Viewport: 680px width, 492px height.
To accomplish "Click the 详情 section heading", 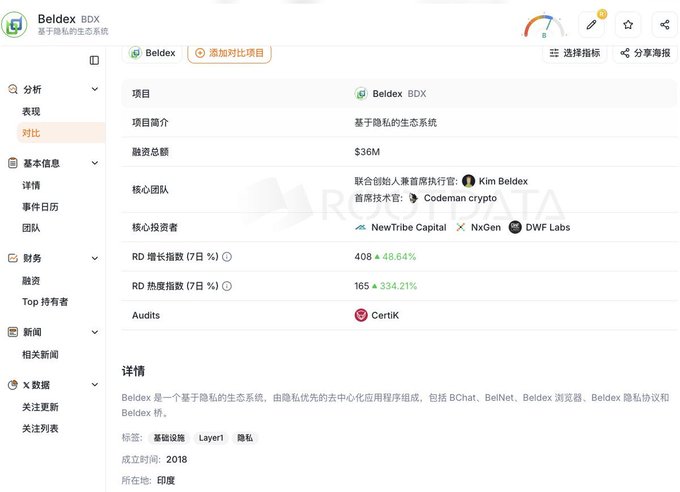I will [133, 371].
